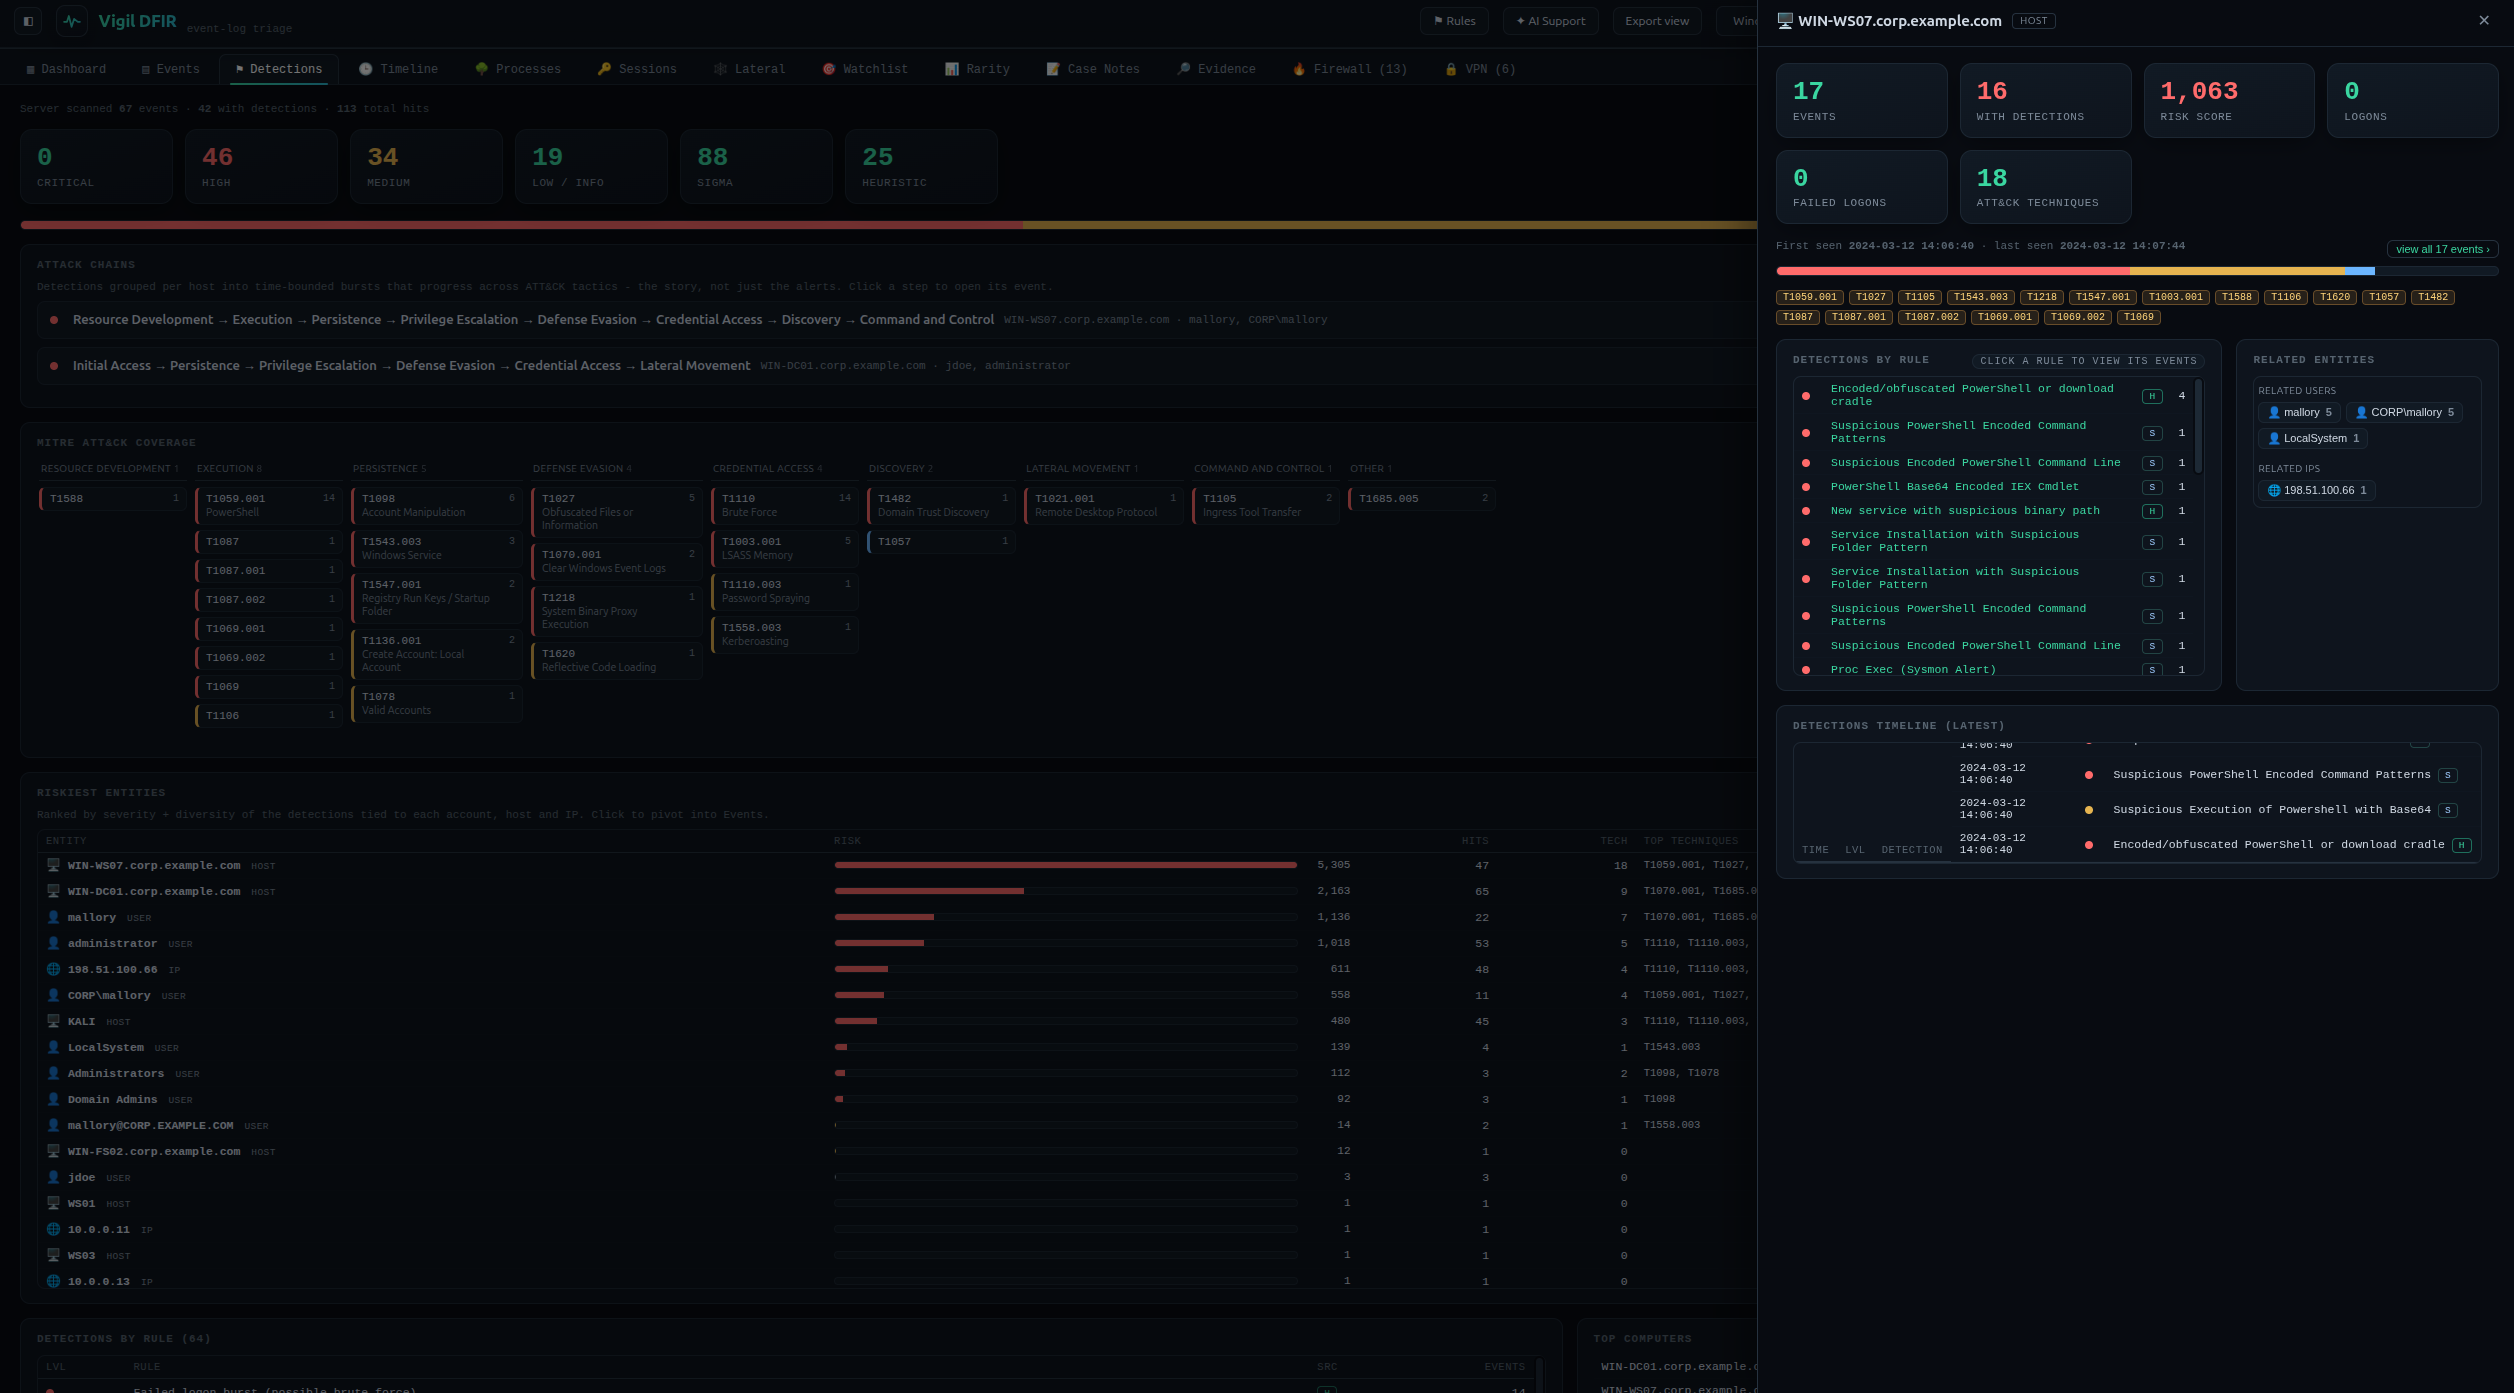This screenshot has width=2514, height=1393.
Task: Close the WIN-WS07 host detail panel
Action: pyautogui.click(x=2484, y=21)
